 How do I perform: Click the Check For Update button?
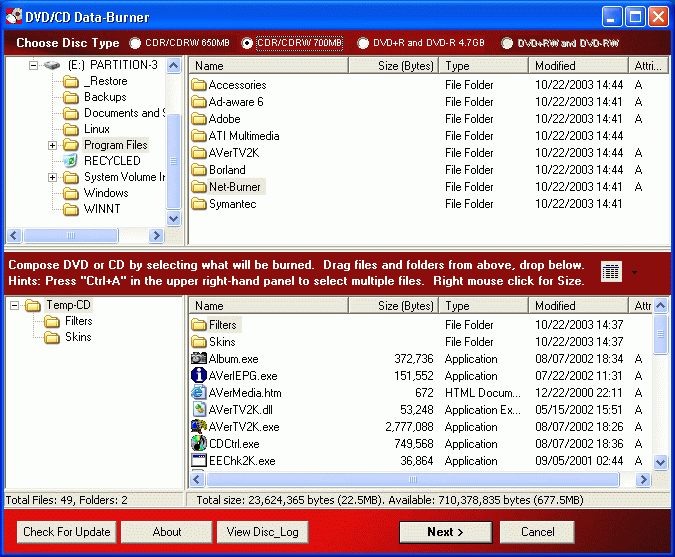tap(67, 532)
